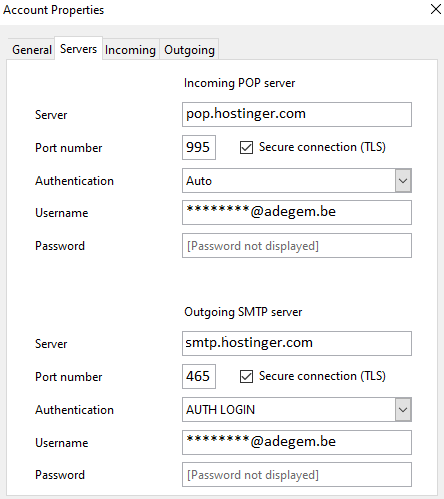Open the Outgoing tab
Viewport: 444px width, 499px height.
click(x=189, y=50)
